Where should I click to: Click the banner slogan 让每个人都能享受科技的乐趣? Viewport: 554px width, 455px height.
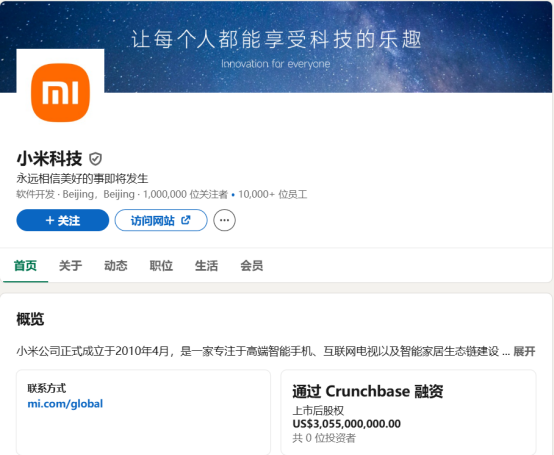pos(276,39)
